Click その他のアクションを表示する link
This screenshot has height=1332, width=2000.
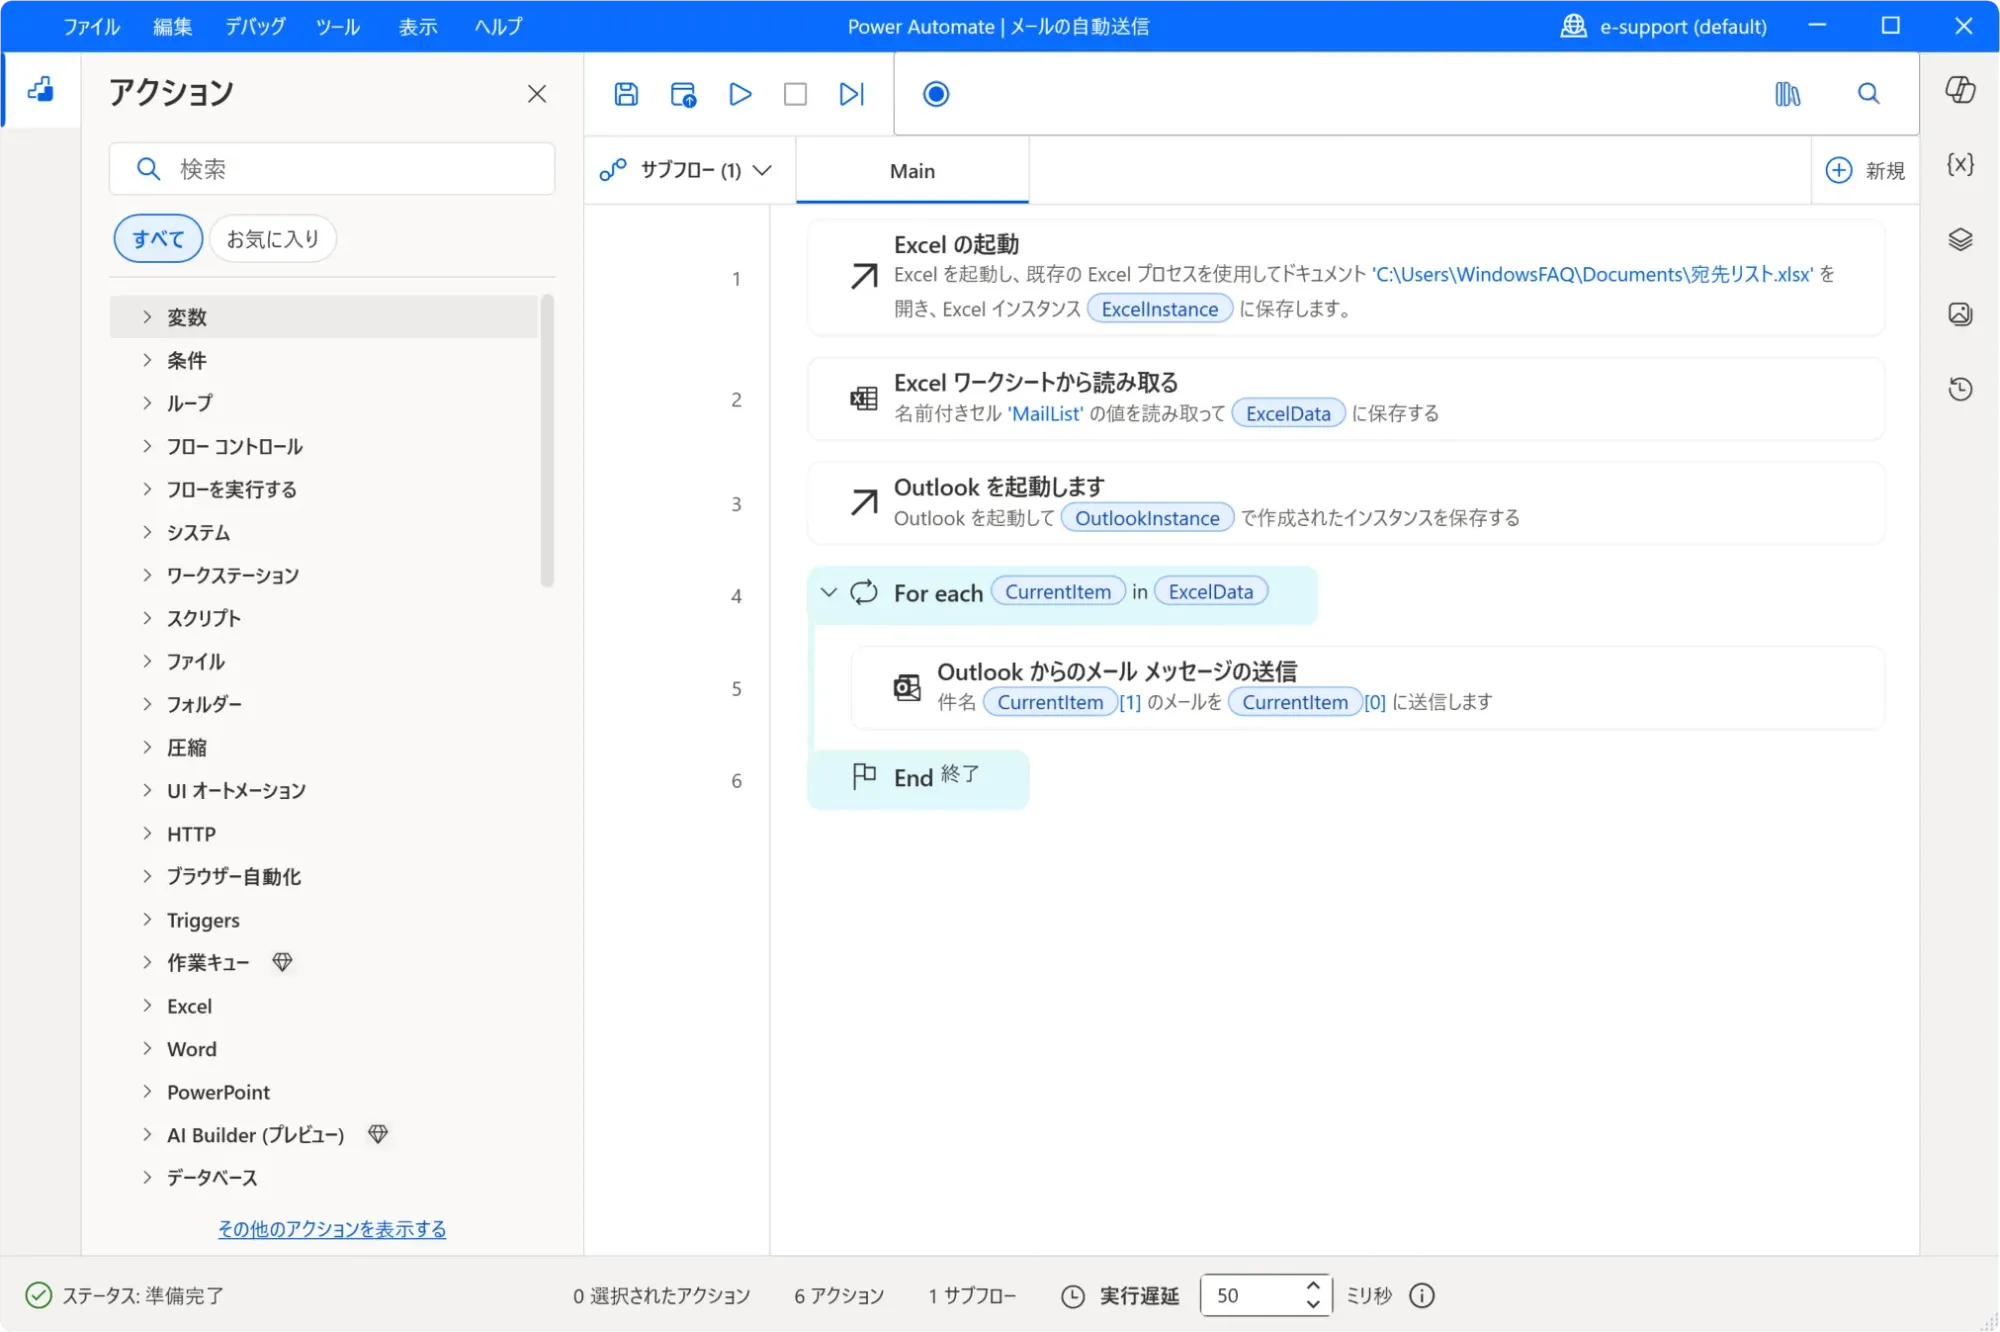tap(332, 1229)
